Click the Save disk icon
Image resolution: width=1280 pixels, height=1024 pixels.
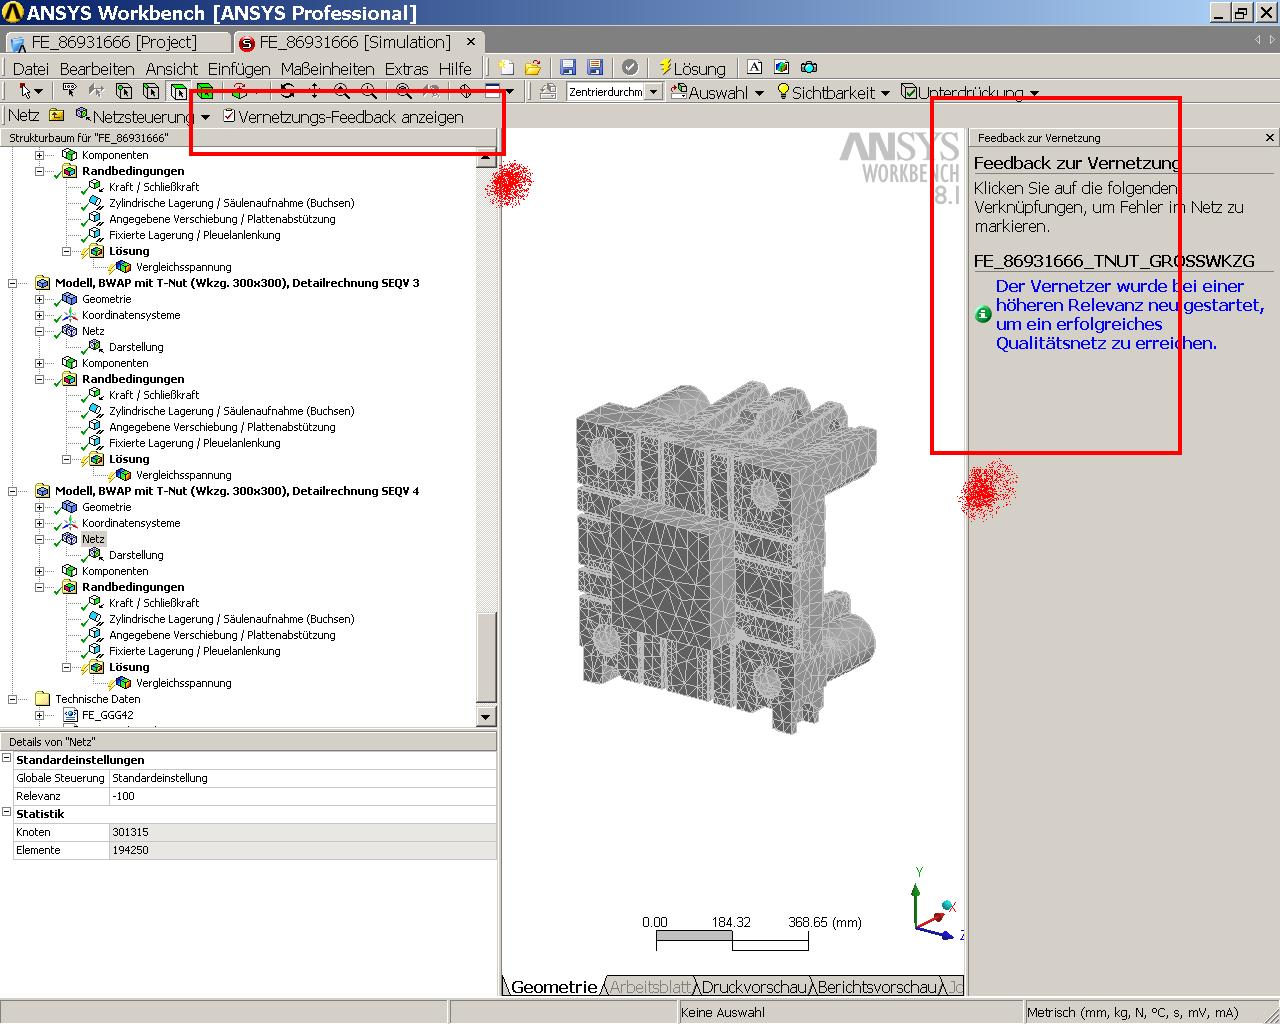pos(568,67)
